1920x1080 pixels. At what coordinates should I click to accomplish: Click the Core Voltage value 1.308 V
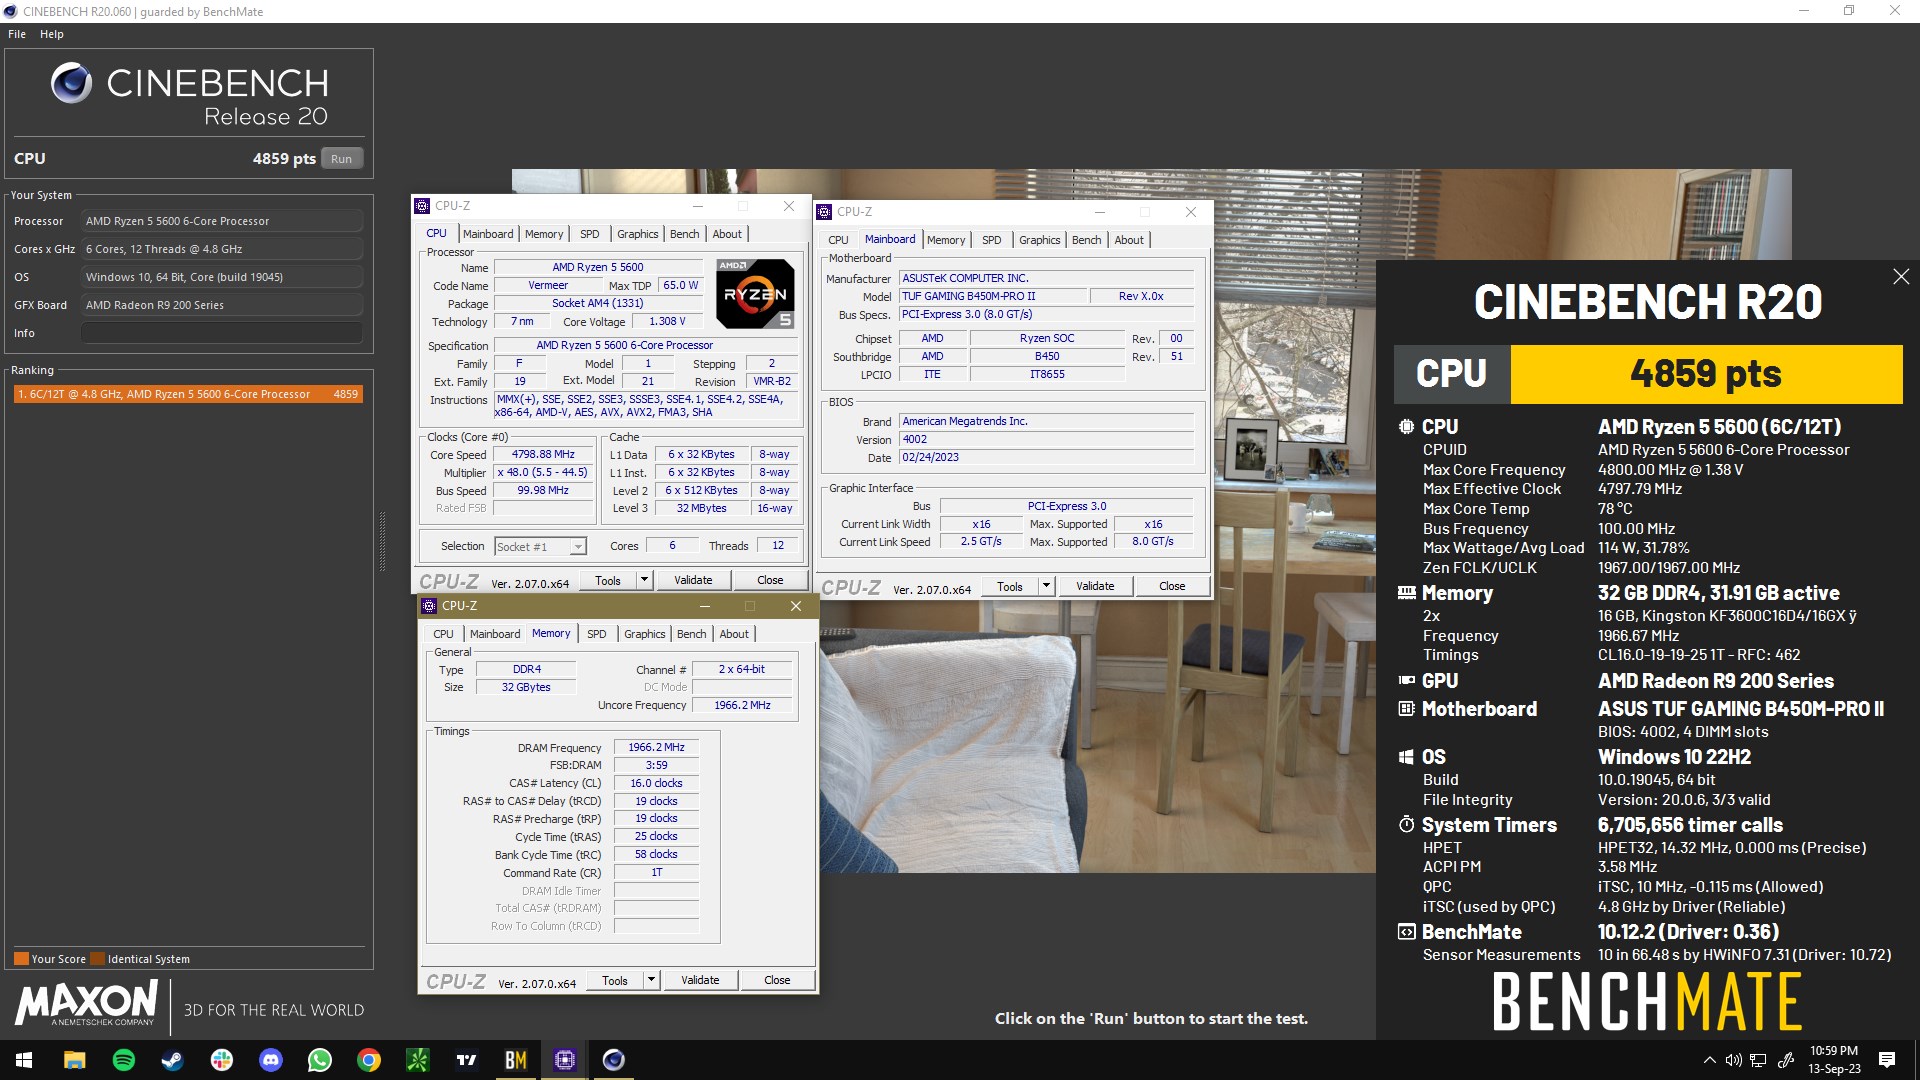pos(667,321)
